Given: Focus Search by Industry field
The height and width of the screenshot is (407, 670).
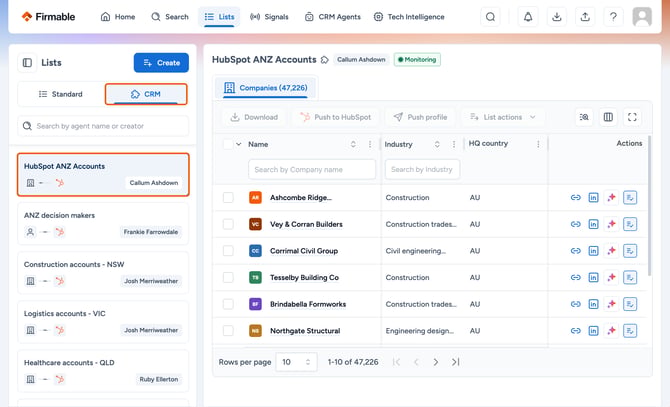Looking at the screenshot, I should [x=422, y=170].
